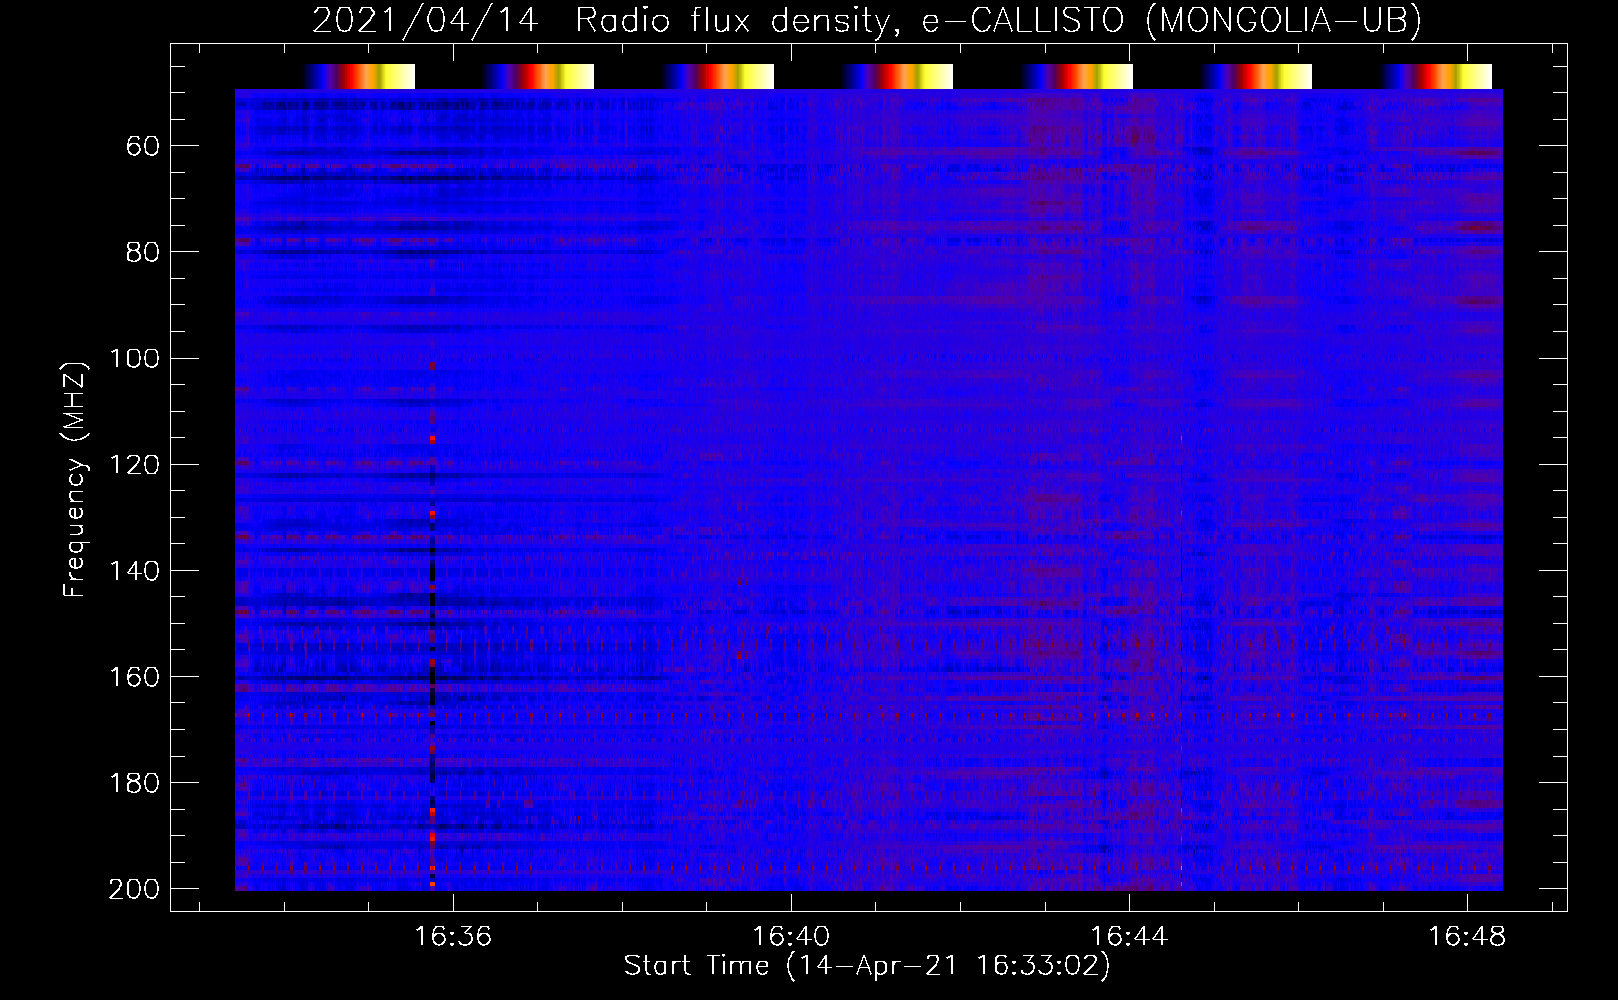Screen dimensions: 1618x1000
Task: Click the 16:36 time tick label
Action: 454,937
